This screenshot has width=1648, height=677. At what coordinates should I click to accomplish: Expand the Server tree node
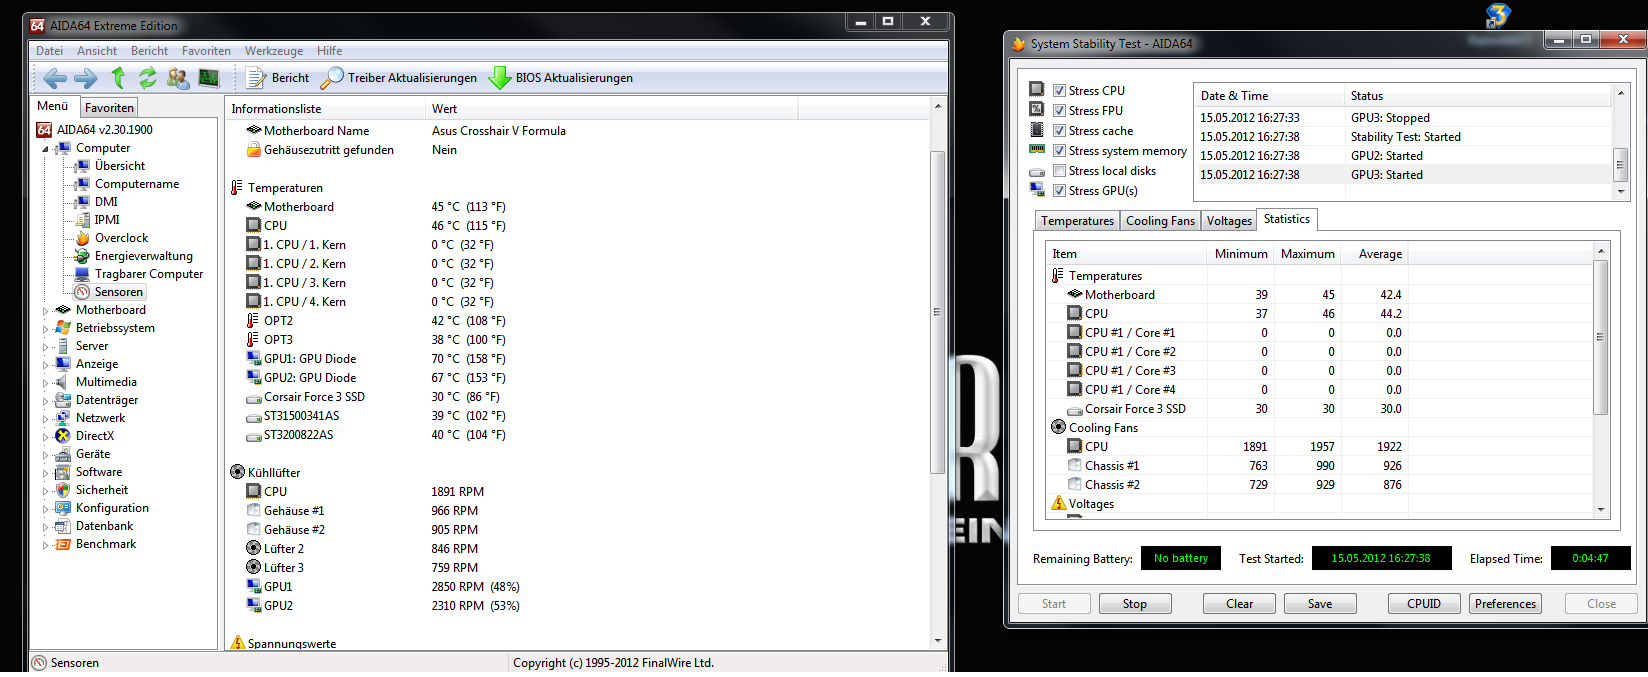tap(45, 347)
